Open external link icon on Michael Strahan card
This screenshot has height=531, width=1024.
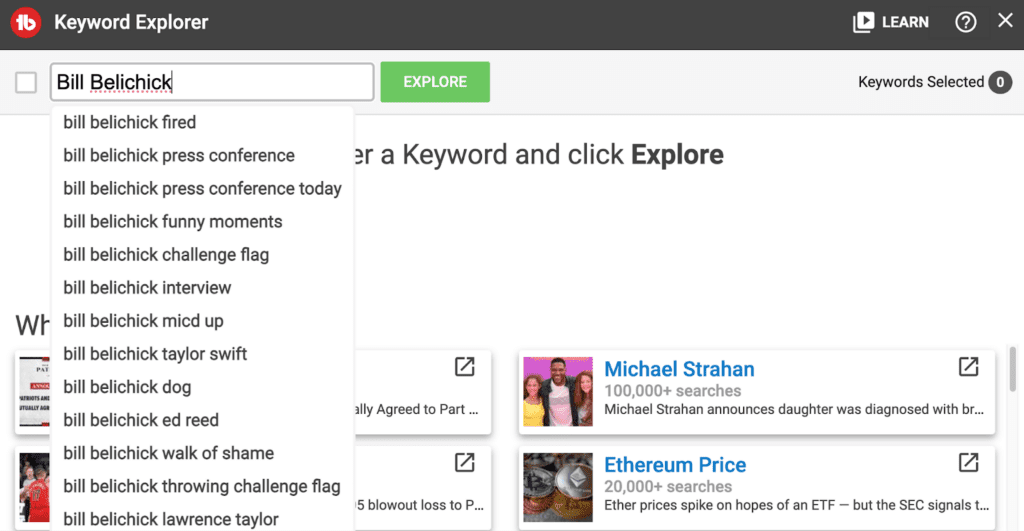968,367
